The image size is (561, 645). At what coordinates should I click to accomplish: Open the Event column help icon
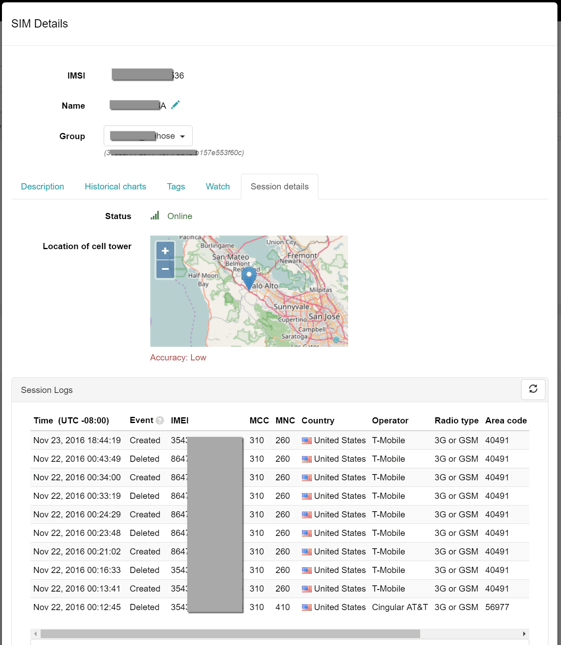160,420
